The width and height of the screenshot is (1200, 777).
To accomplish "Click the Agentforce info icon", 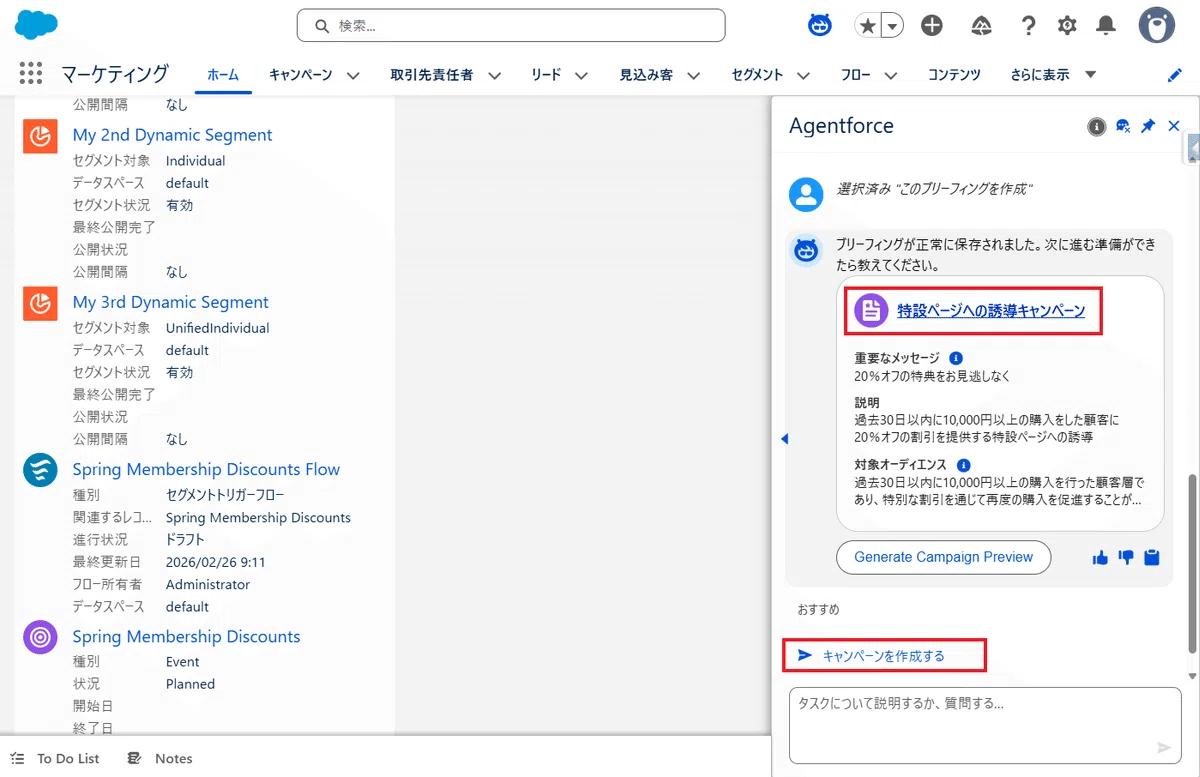I will click(x=1097, y=126).
